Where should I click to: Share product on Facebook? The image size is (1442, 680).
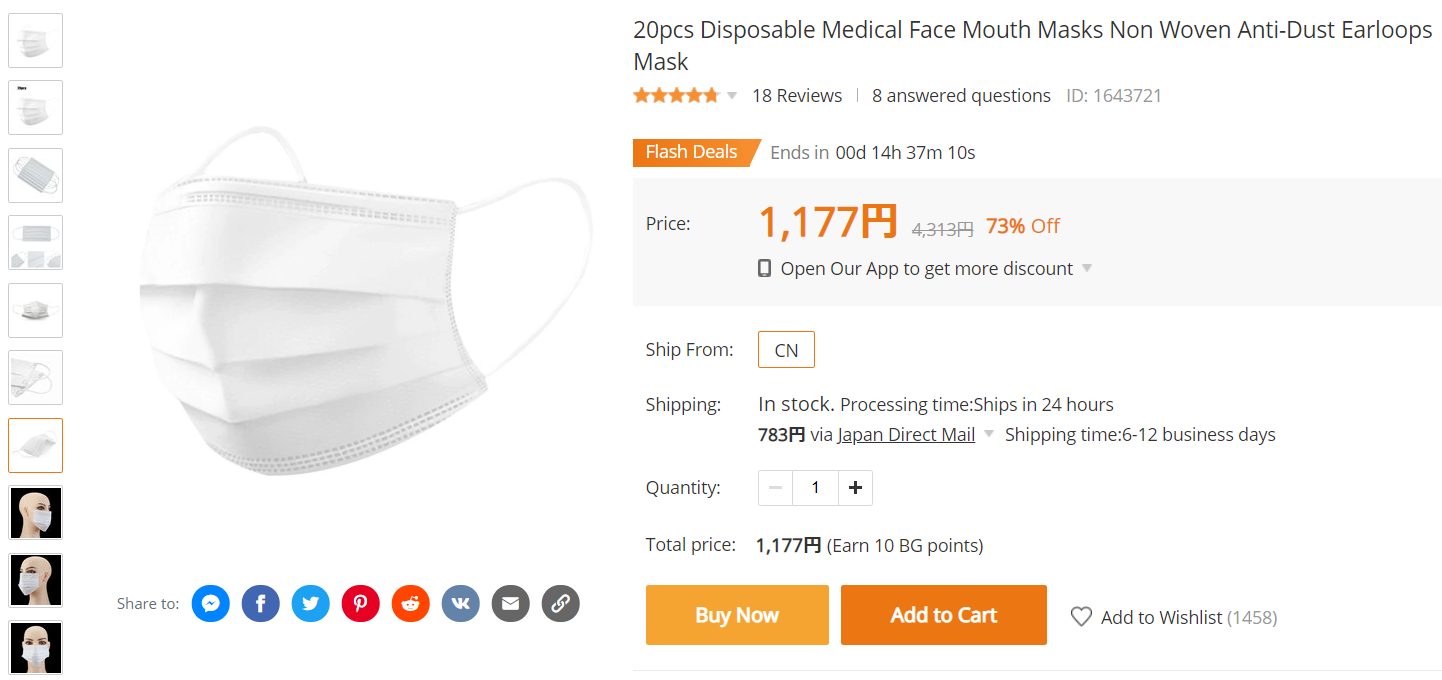pyautogui.click(x=261, y=603)
